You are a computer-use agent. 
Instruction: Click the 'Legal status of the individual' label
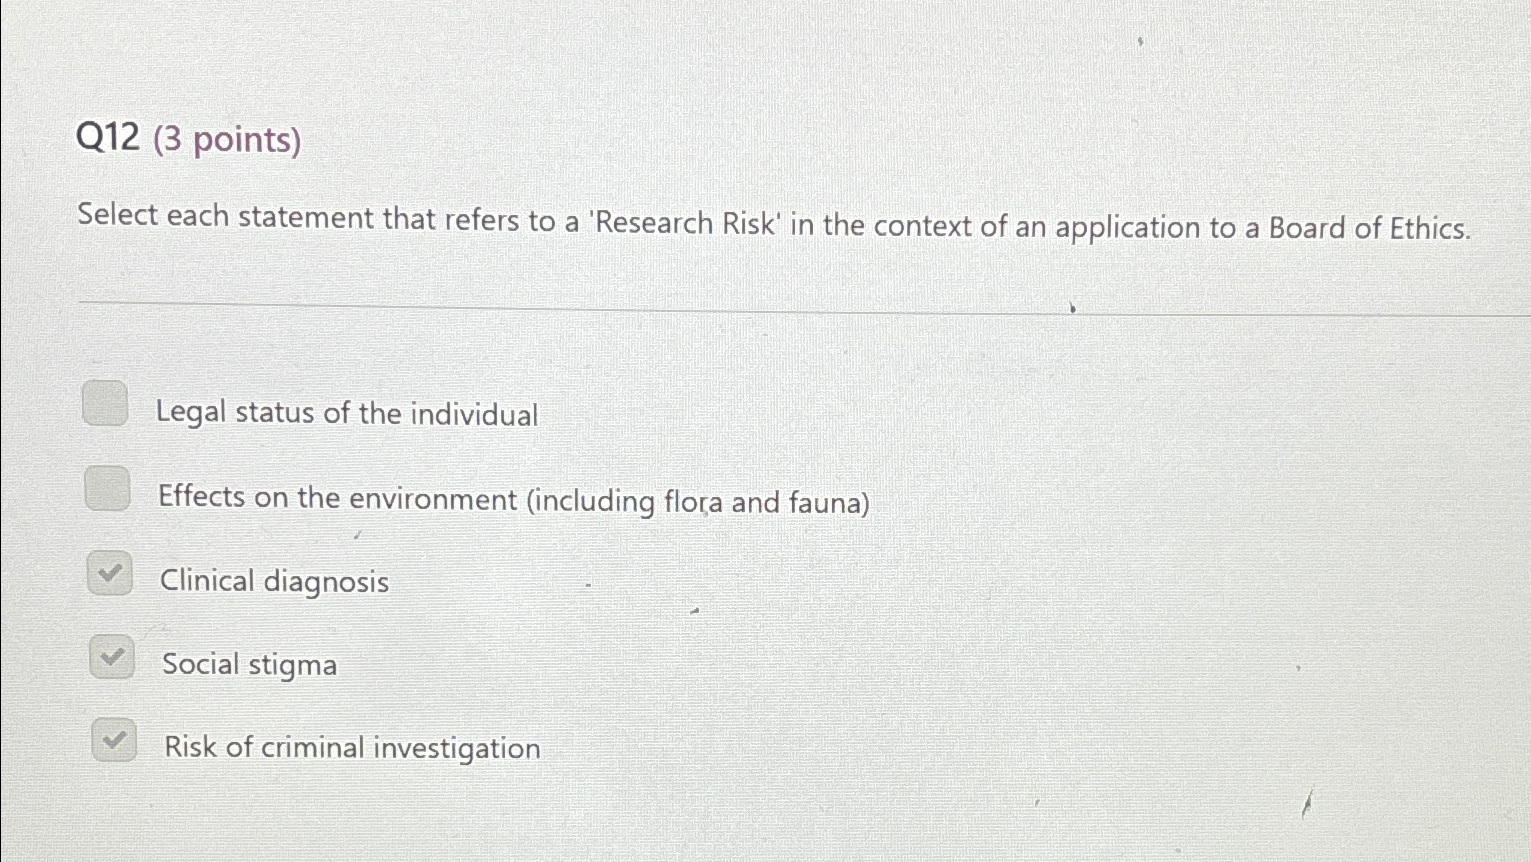[x=349, y=413]
